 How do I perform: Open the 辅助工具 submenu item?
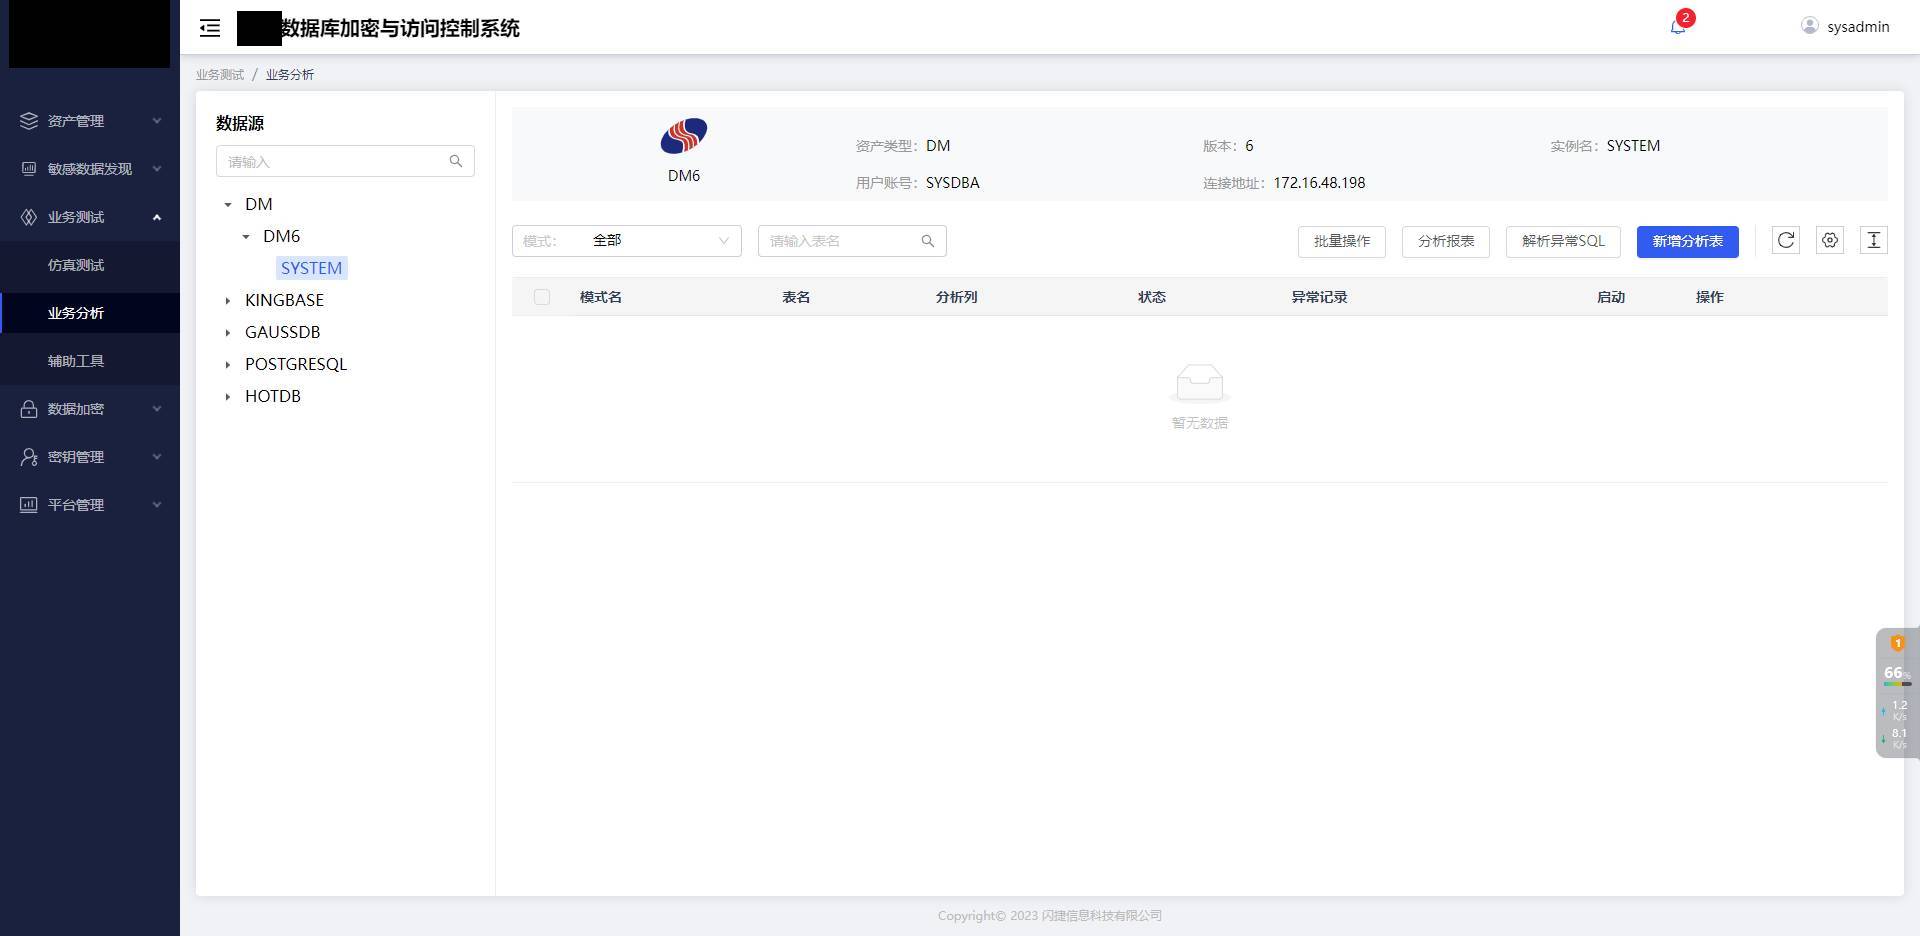90,361
